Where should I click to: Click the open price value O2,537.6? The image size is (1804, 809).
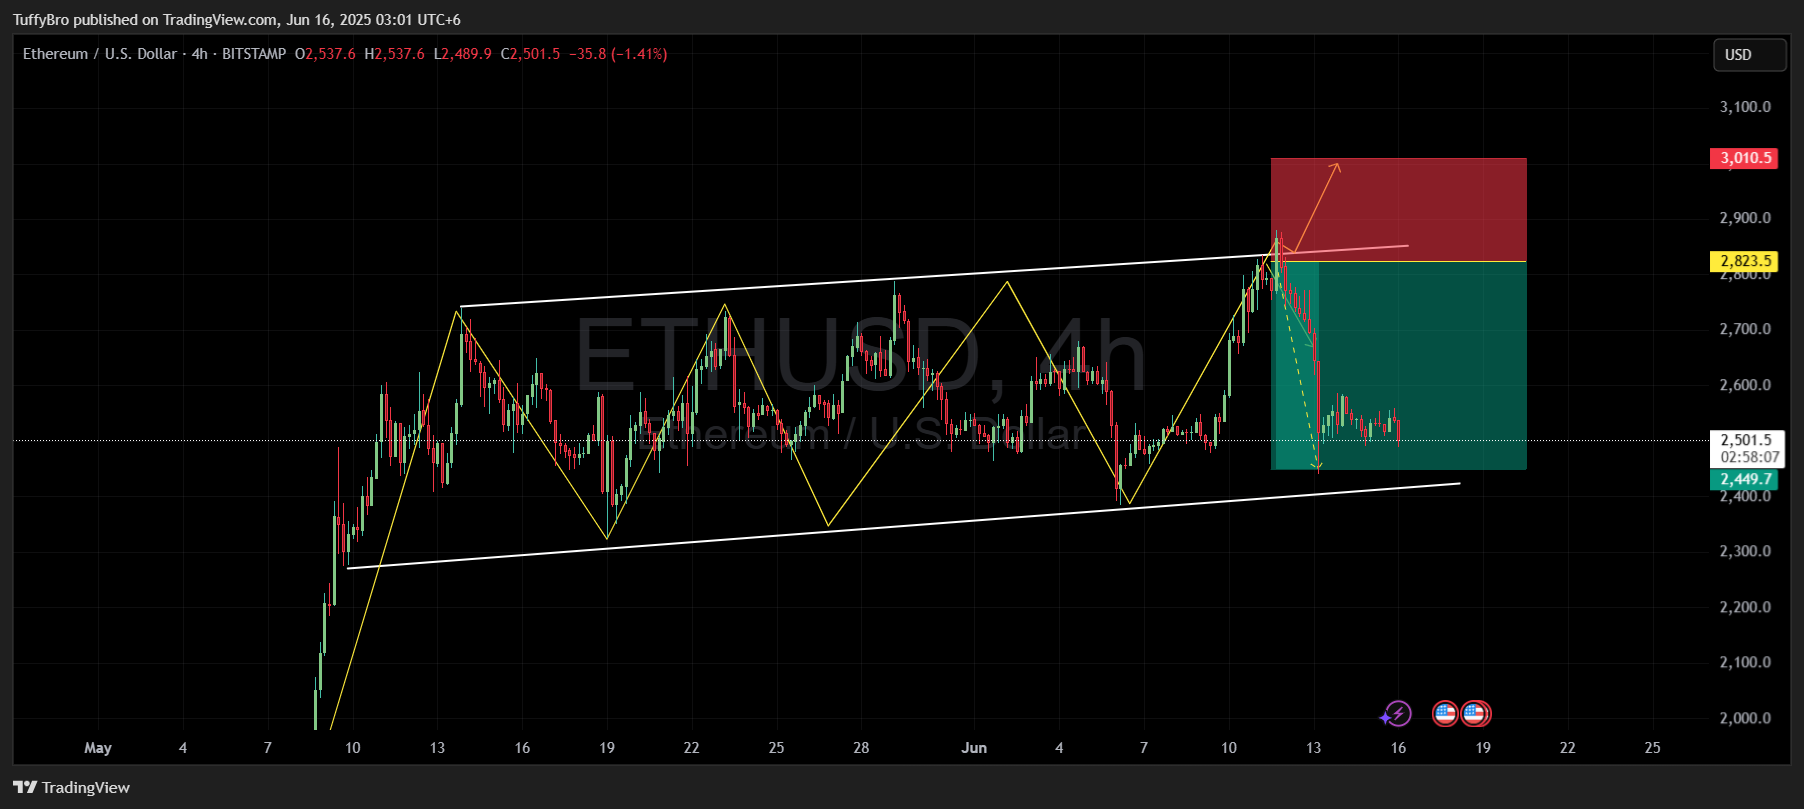(325, 54)
